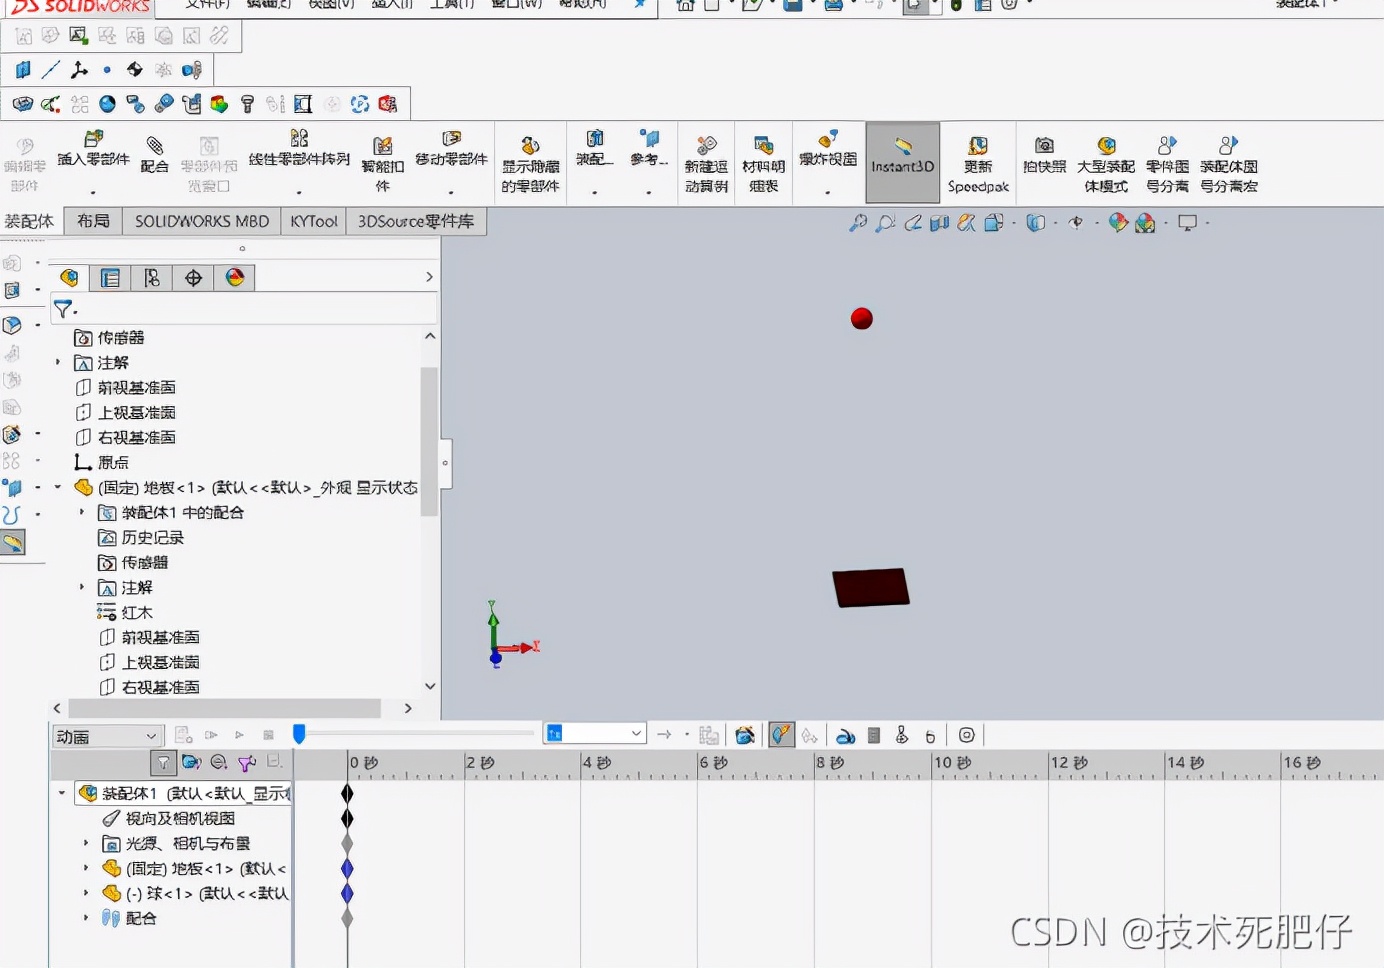This screenshot has height=968, width=1384.
Task: Toggle the MotionManager filter funnel
Action: coord(163,762)
